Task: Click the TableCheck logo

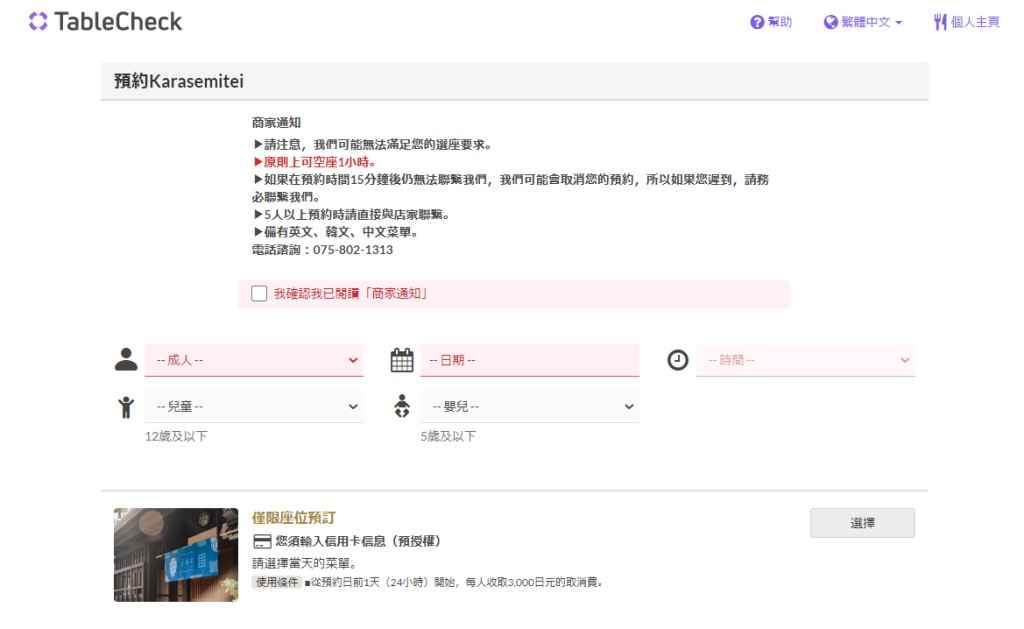Action: pyautogui.click(x=105, y=22)
